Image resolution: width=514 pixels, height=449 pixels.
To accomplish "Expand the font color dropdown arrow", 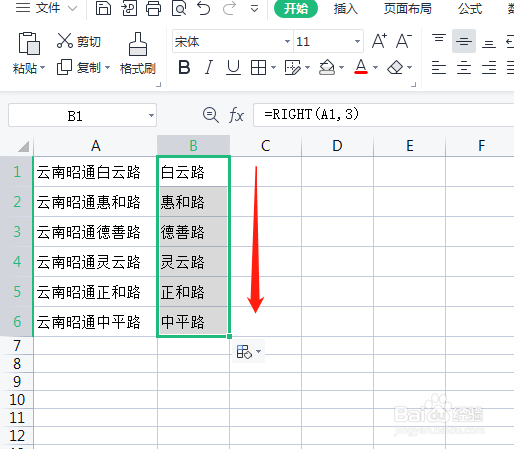I will [375, 68].
